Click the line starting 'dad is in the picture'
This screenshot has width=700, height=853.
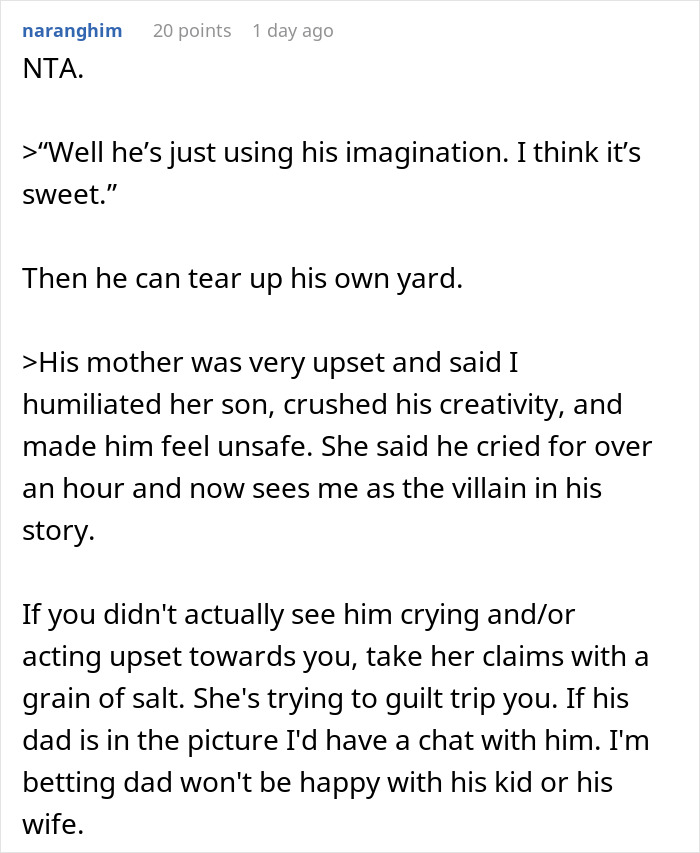(336, 740)
